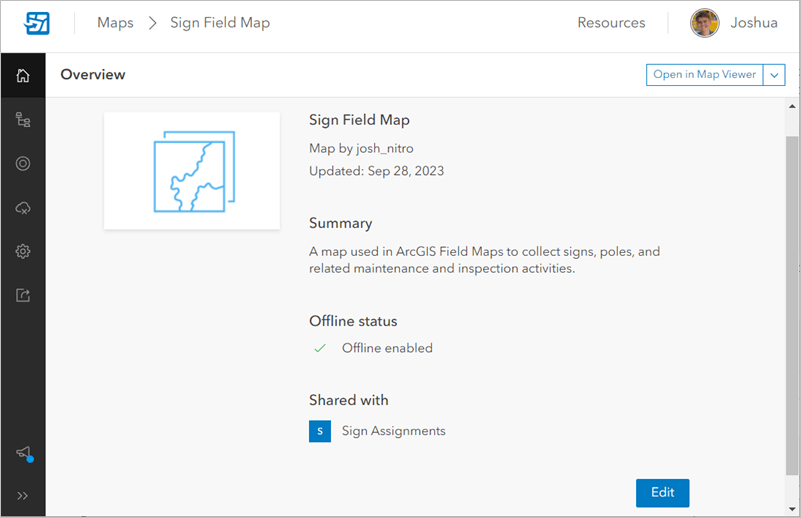
Task: Click the Shared with heading
Action: 349,400
